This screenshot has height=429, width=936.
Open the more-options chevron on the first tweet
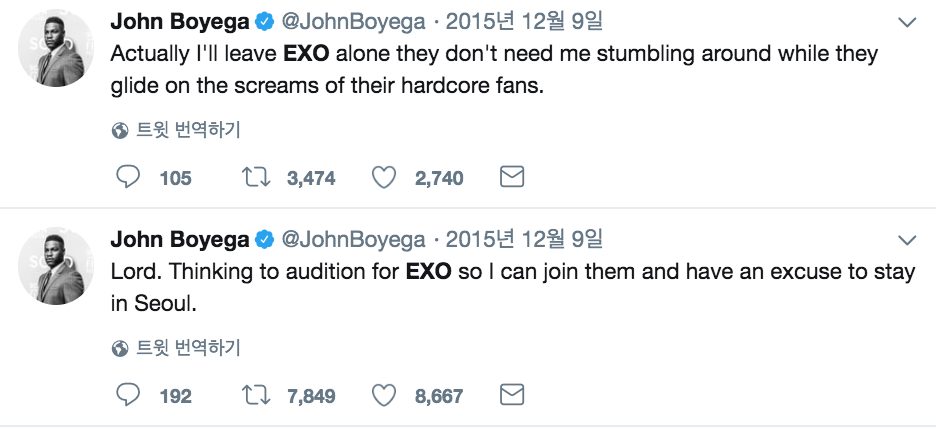coord(907,22)
